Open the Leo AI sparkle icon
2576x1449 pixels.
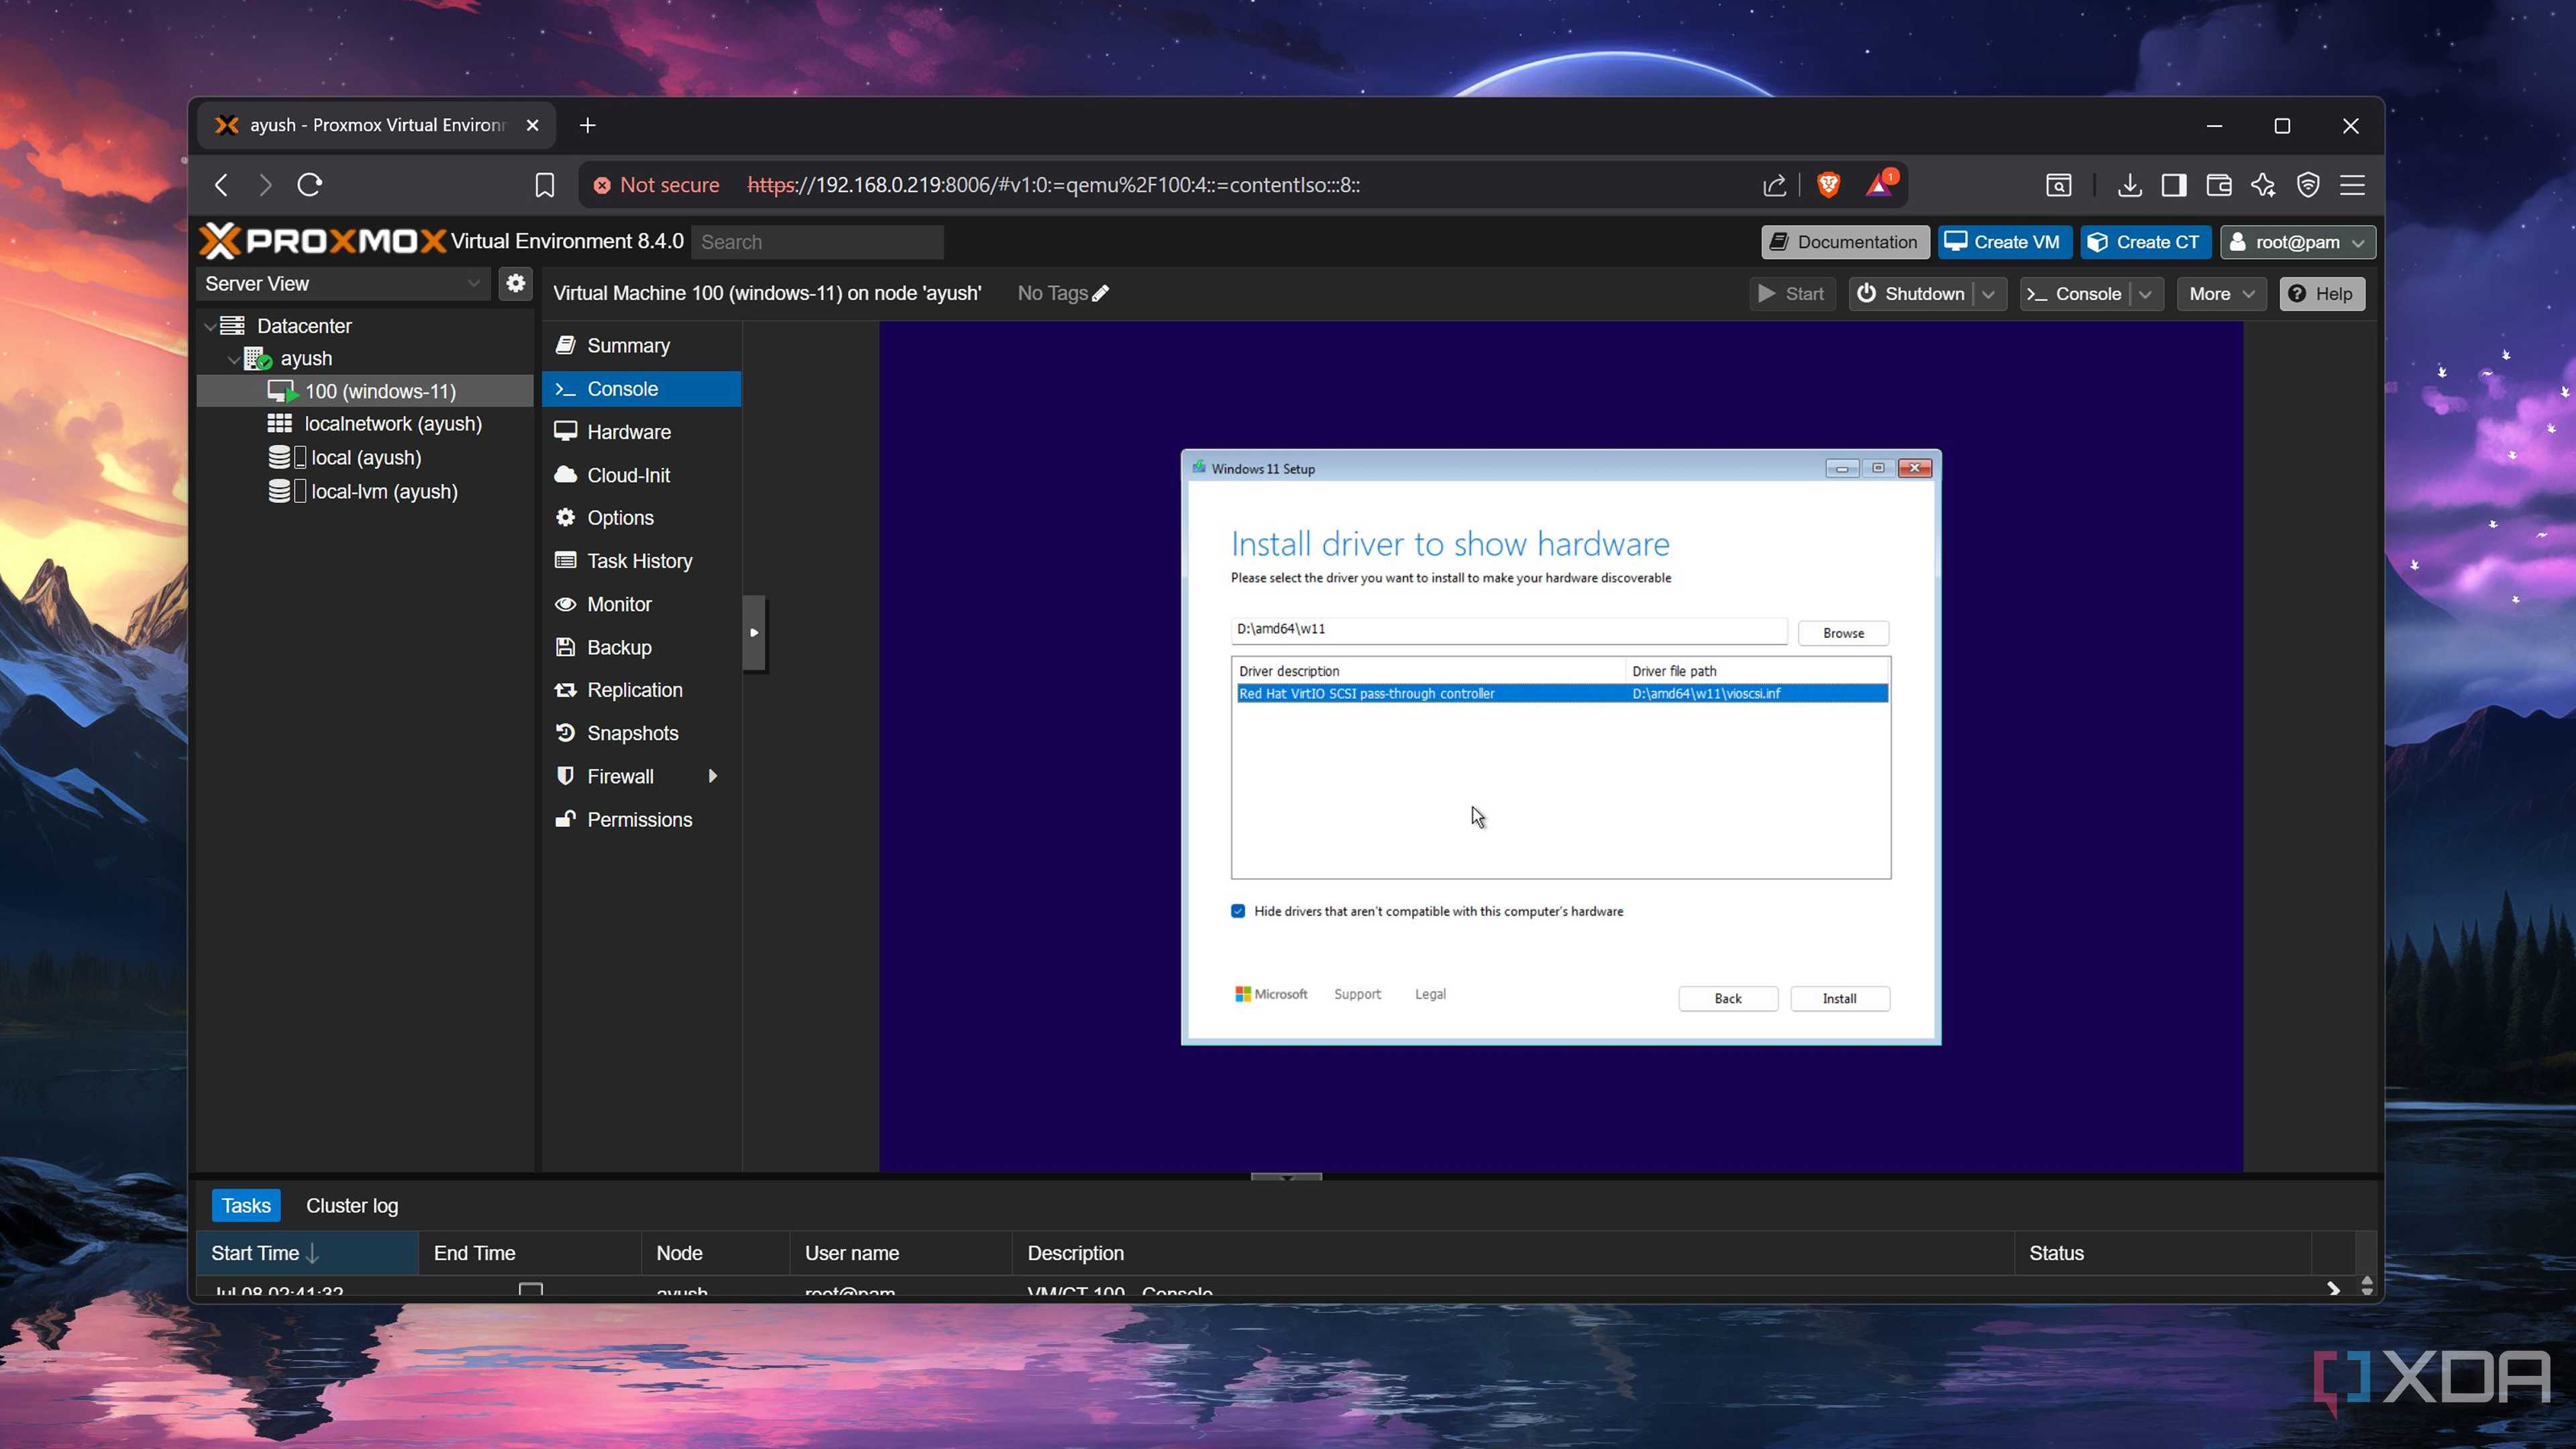[2263, 185]
